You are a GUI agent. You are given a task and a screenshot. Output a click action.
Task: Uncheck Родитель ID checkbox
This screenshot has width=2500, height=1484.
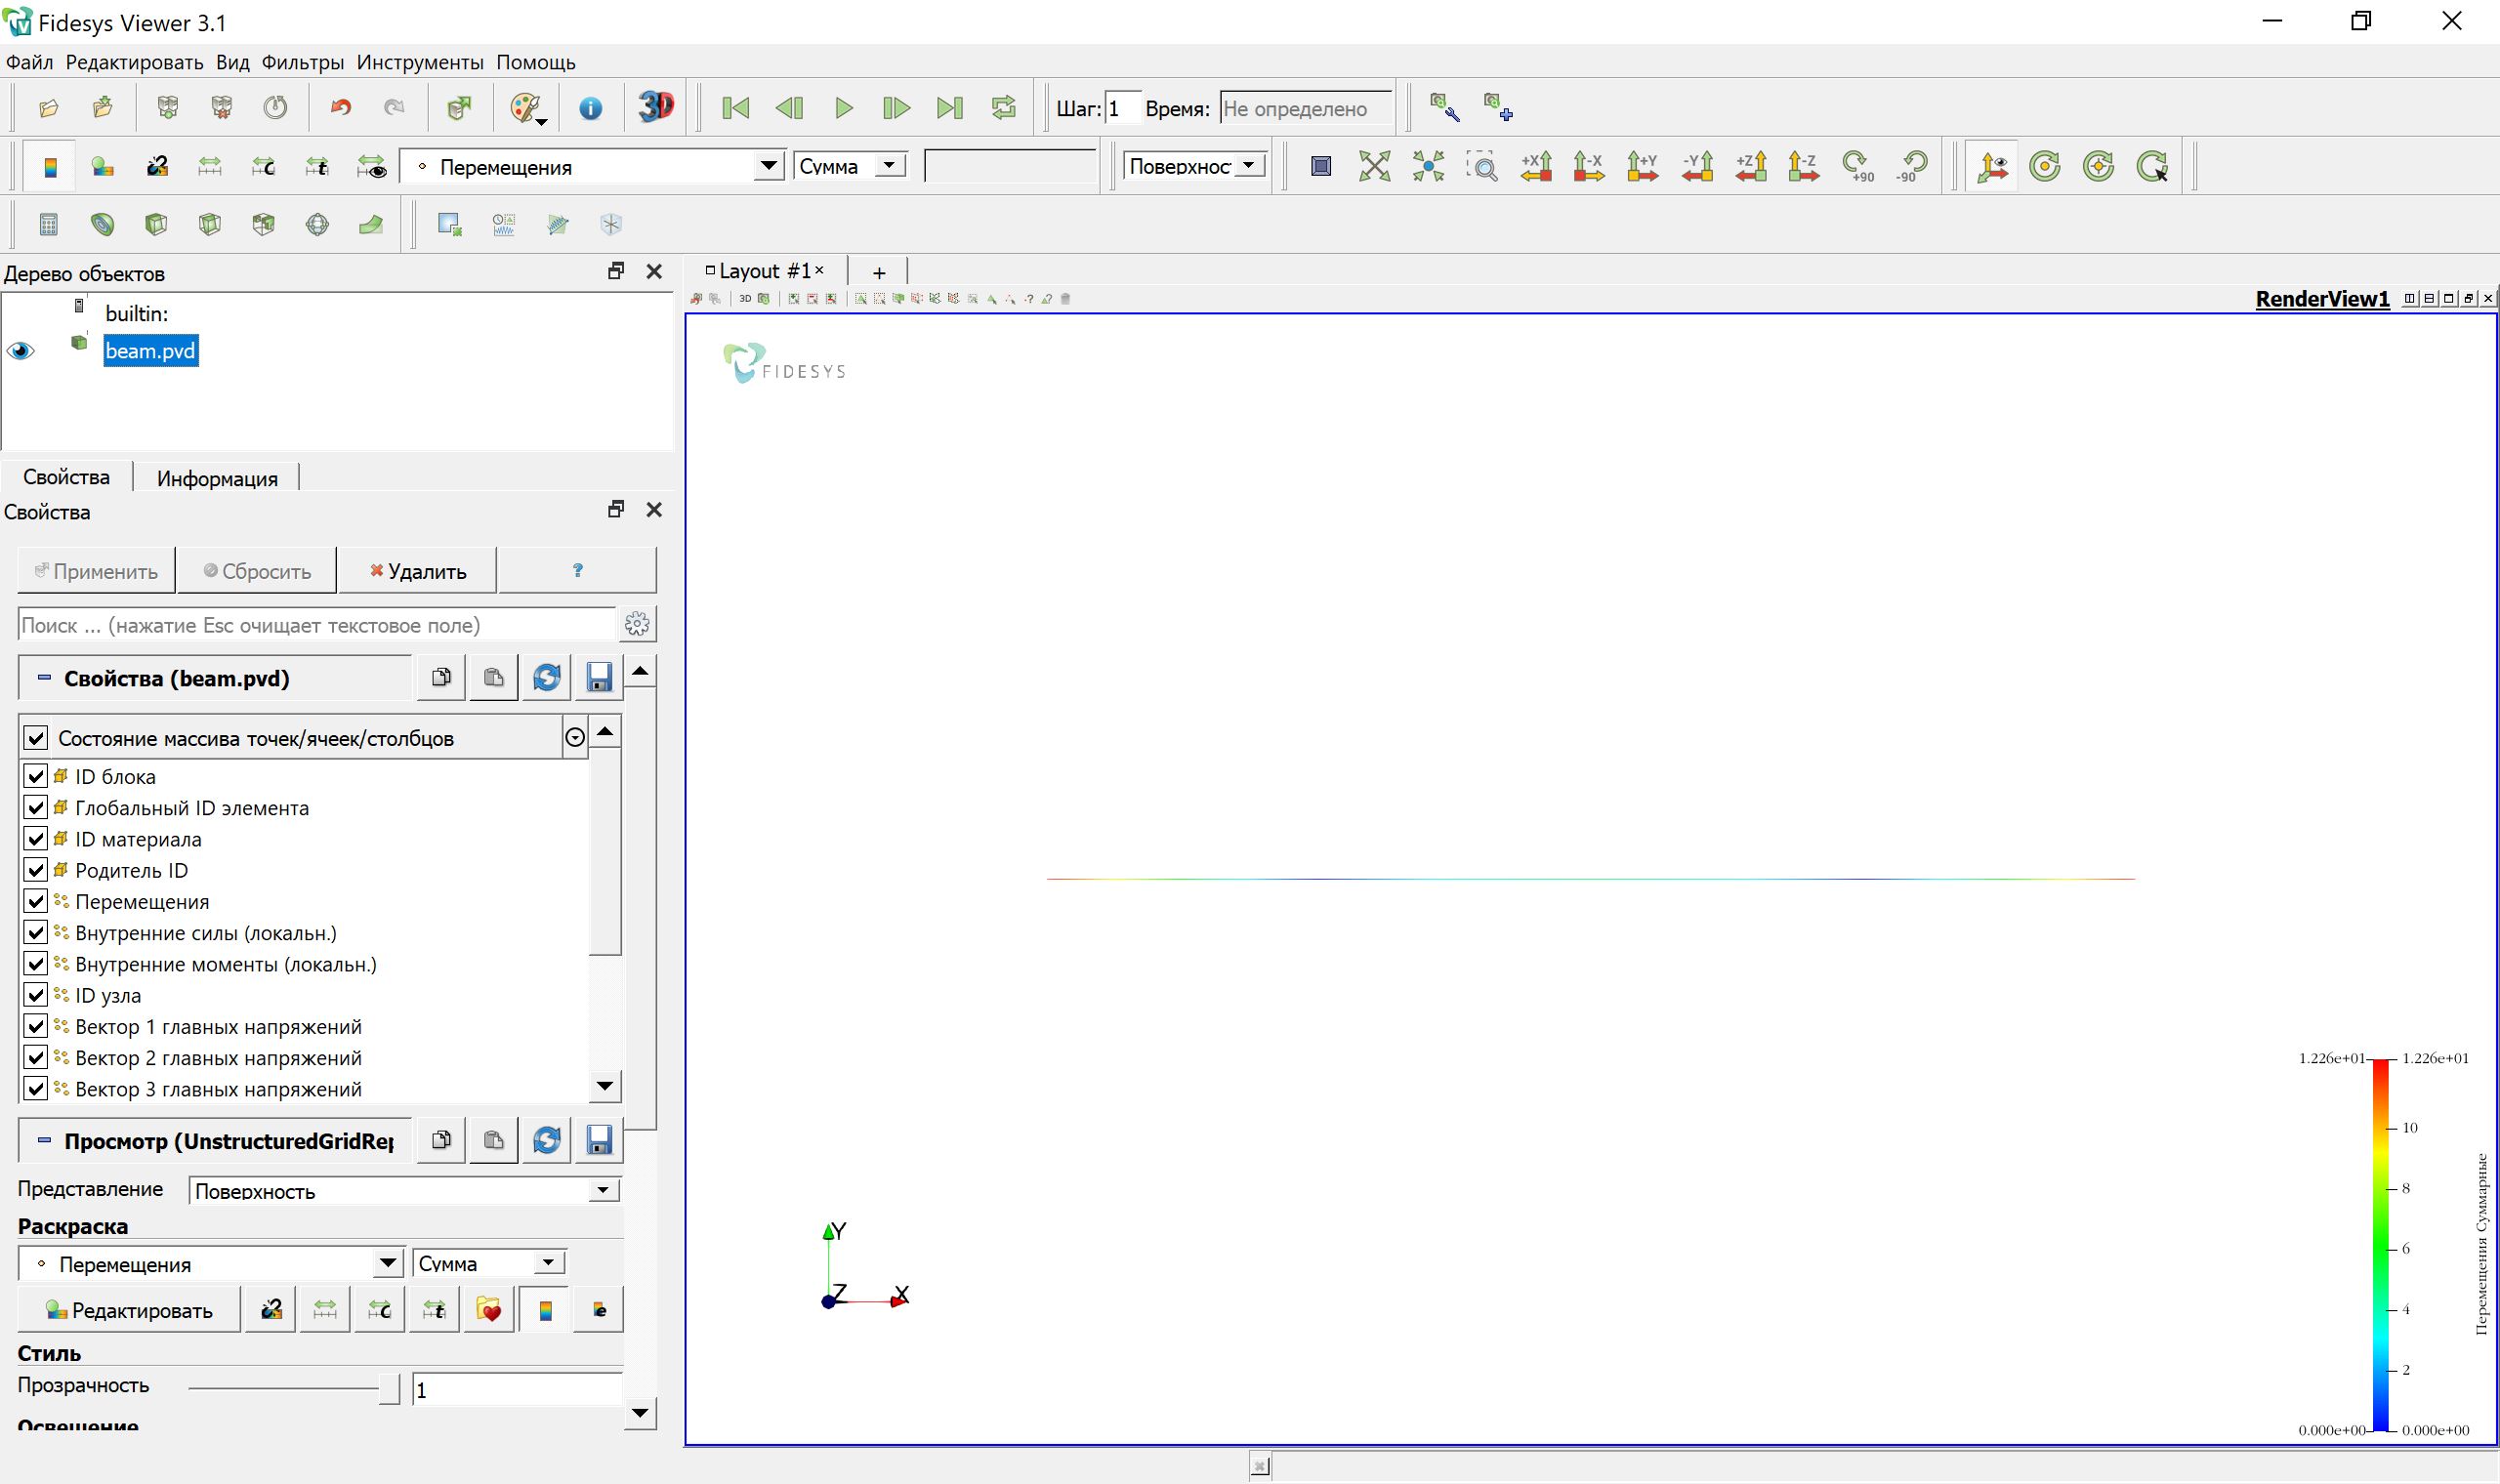(x=36, y=870)
